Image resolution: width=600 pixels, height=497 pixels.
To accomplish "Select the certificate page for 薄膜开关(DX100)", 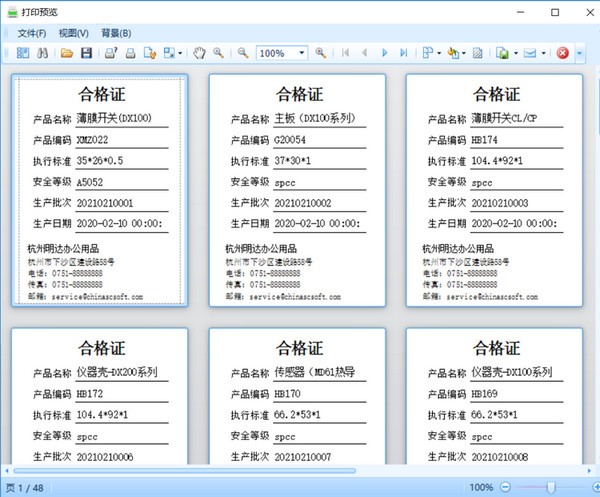I will (99, 190).
